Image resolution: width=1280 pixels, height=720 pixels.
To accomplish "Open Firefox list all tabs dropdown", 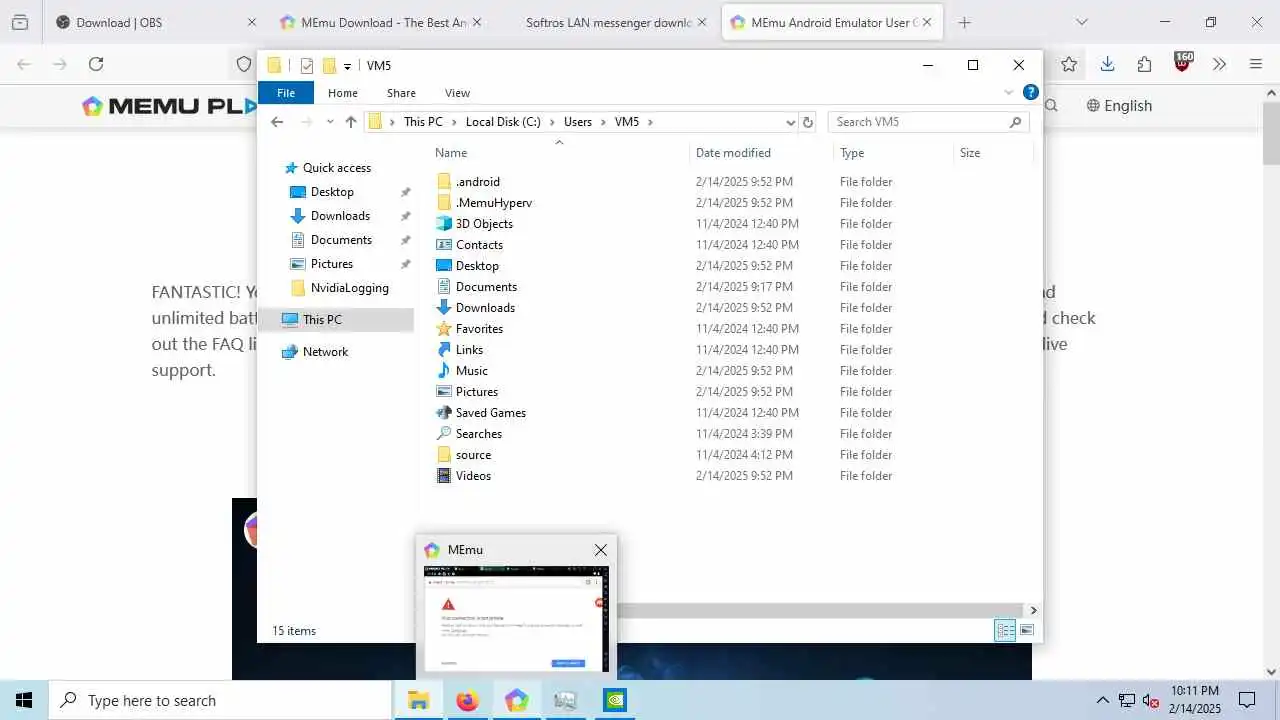I will pyautogui.click(x=1081, y=22).
